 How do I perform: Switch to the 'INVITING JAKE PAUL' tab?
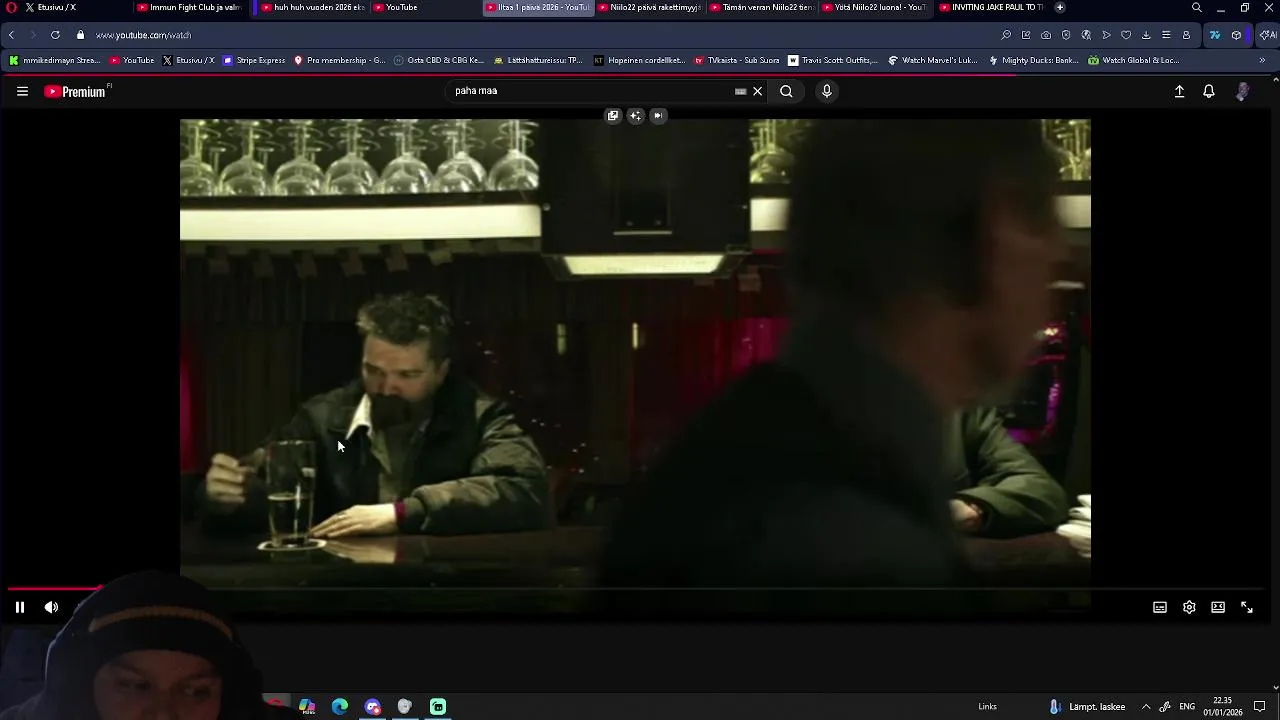[990, 7]
